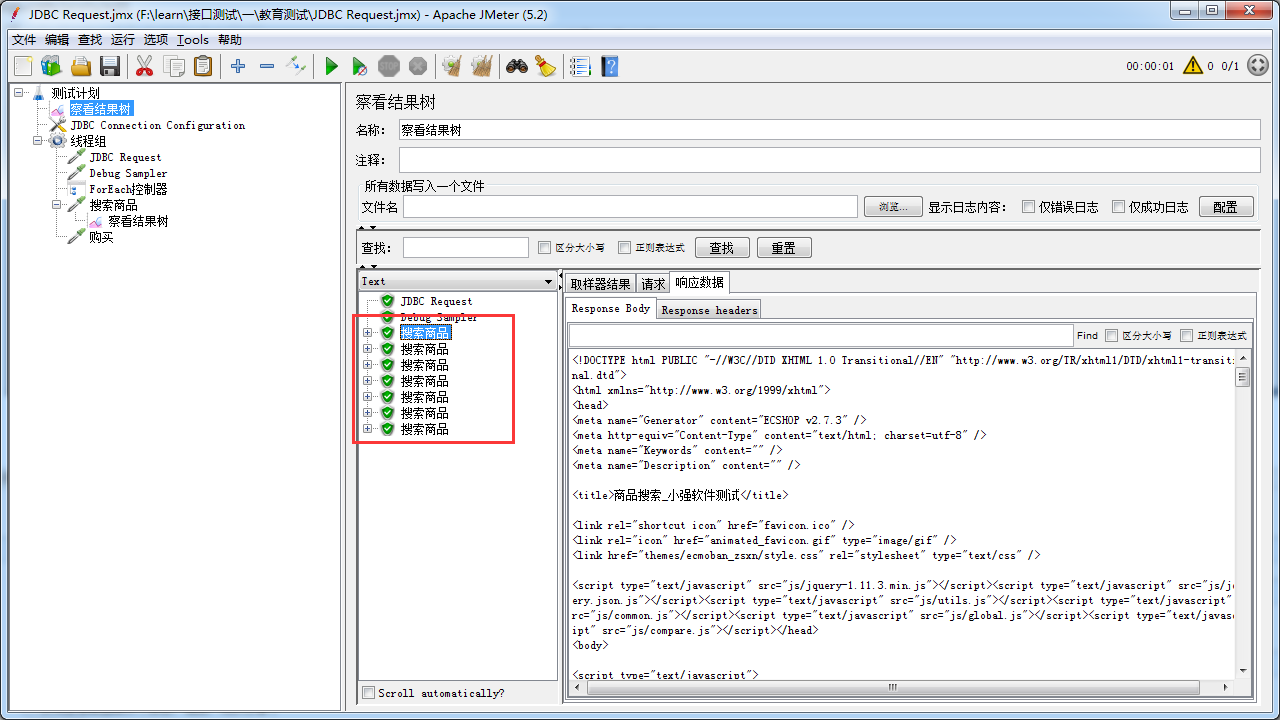Open Help with the question mark icon

tap(609, 66)
